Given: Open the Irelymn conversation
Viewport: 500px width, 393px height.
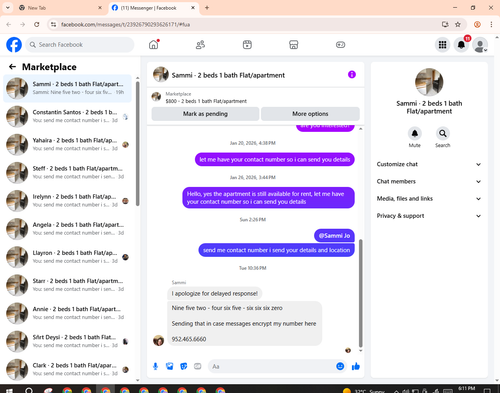Looking at the screenshot, I should tap(67, 201).
